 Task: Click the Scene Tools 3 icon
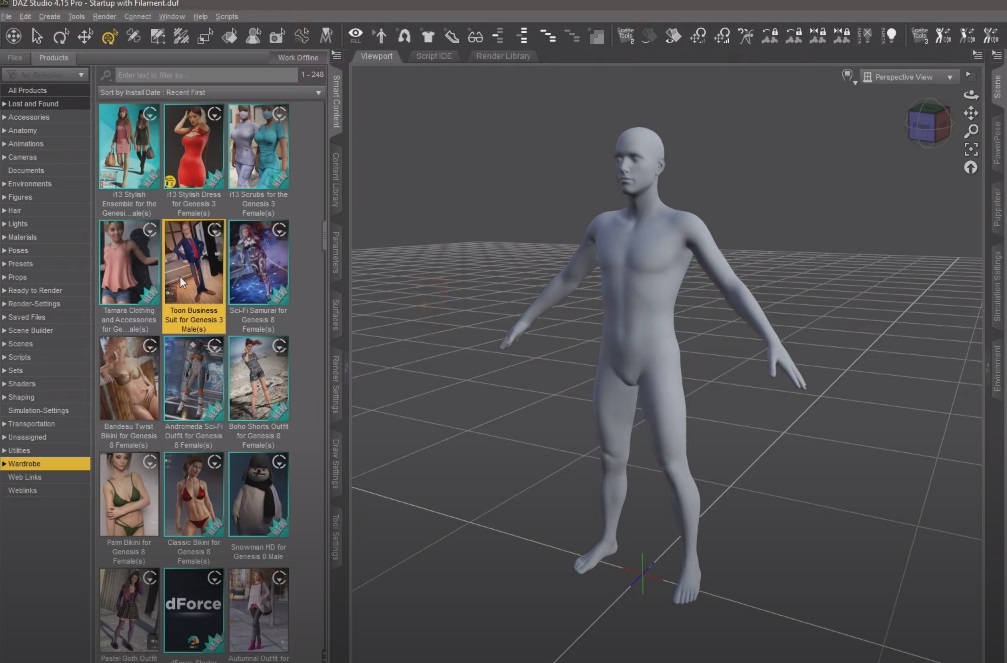click(920, 35)
